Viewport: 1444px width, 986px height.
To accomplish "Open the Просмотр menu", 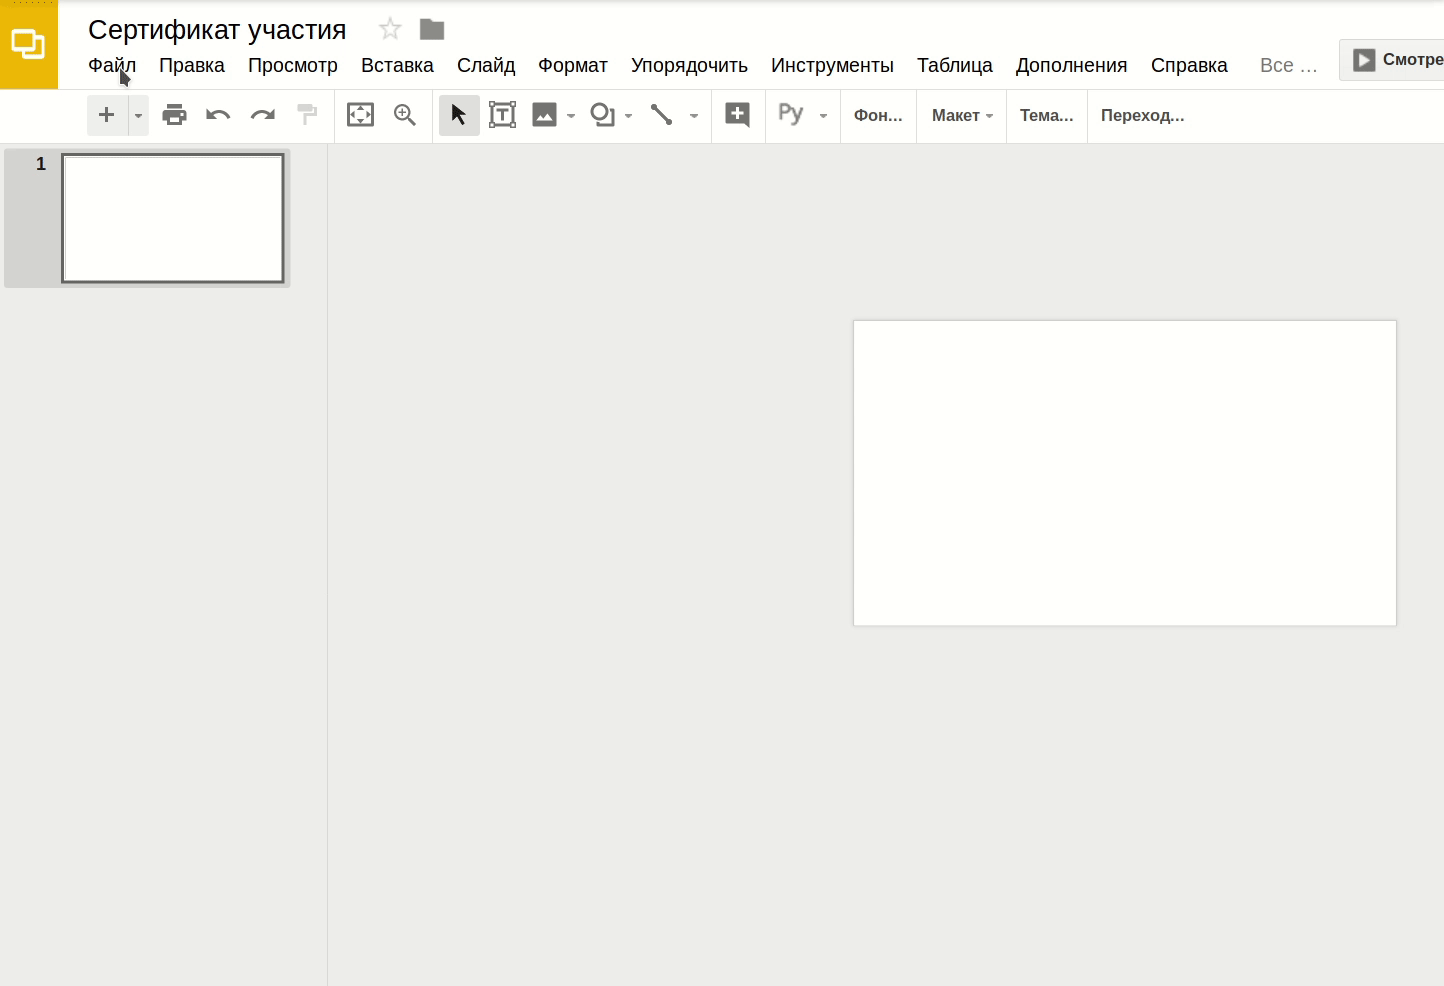I will coord(293,65).
